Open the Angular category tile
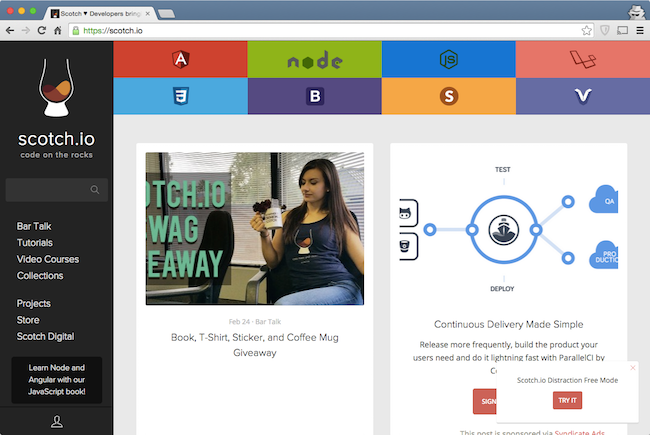The width and height of the screenshot is (650, 435). pyautogui.click(x=181, y=61)
